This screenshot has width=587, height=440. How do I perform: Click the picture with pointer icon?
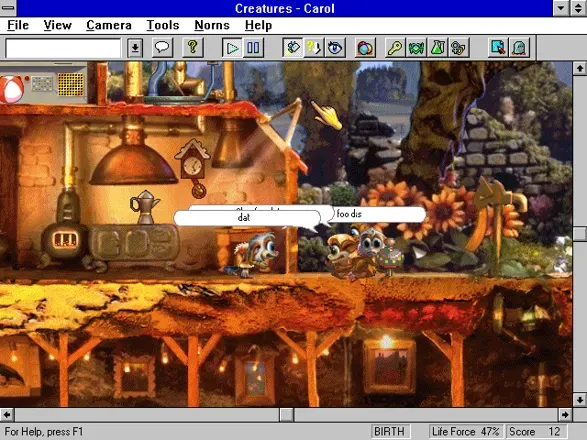click(498, 48)
